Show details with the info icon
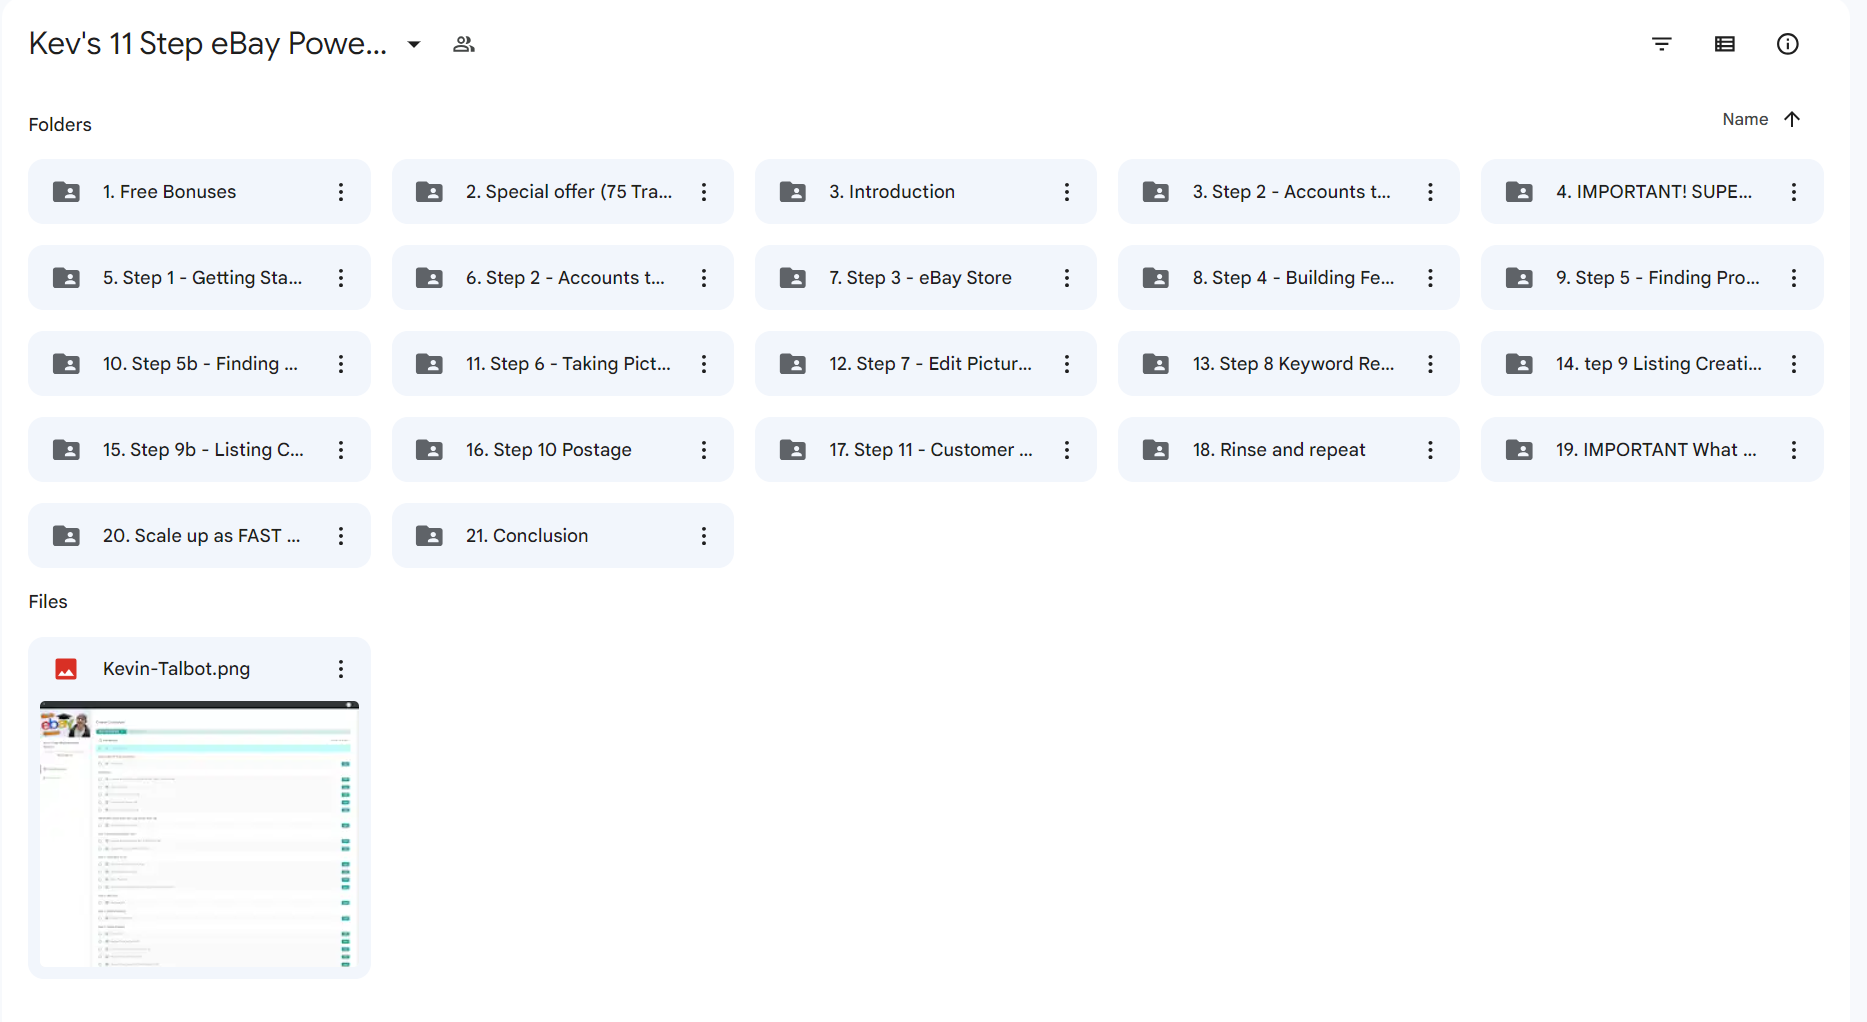The image size is (1867, 1022). [1788, 44]
